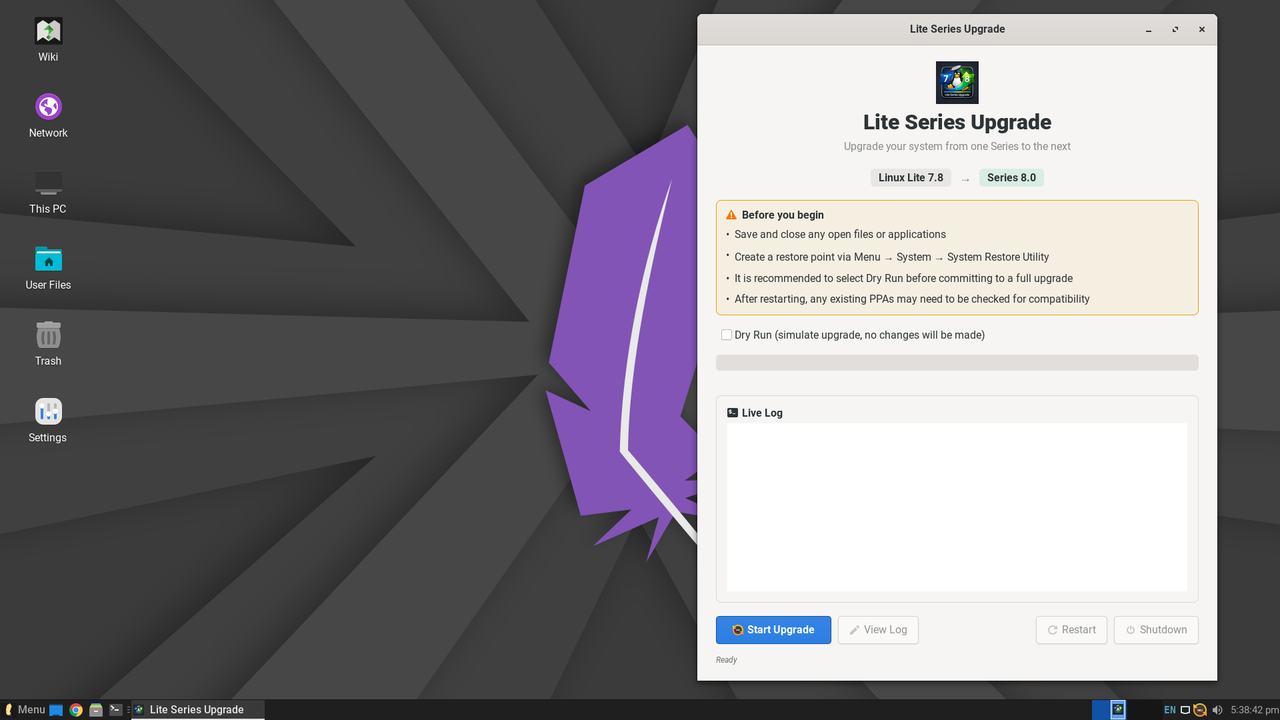The image size is (1280, 720).
Task: Click the show desktop icon in taskbar
Action: point(56,710)
